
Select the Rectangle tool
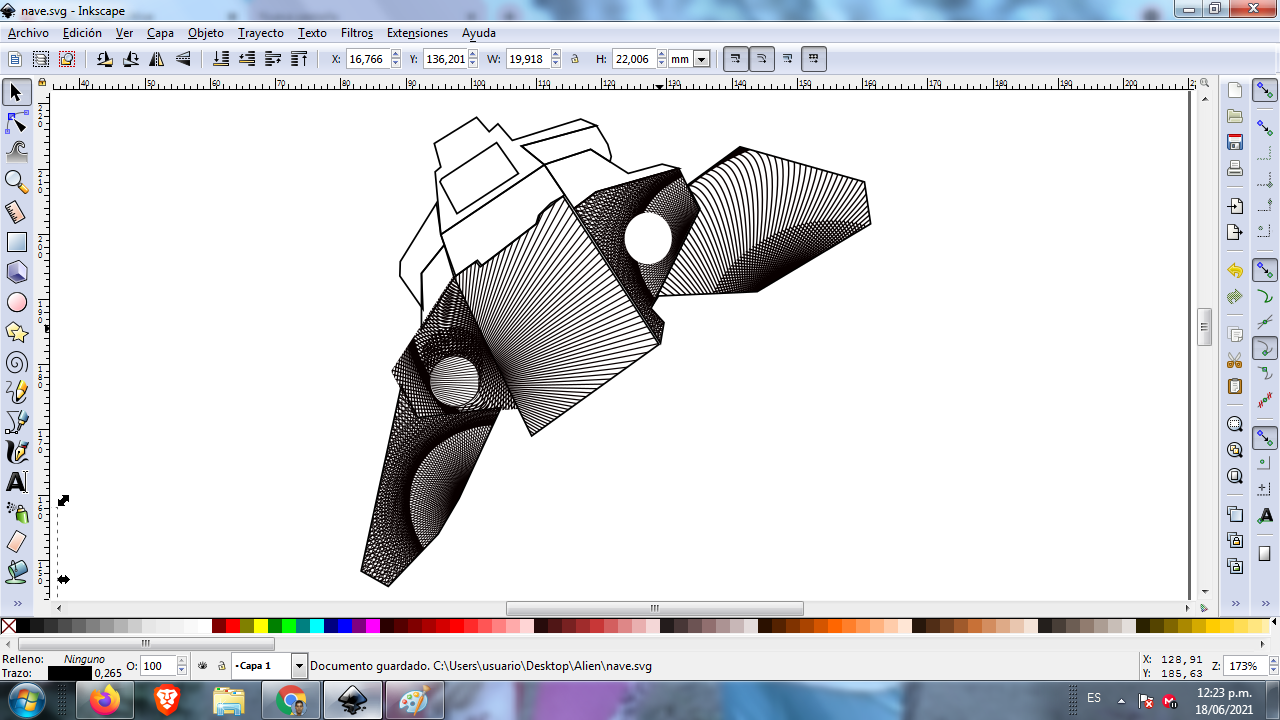(x=16, y=242)
